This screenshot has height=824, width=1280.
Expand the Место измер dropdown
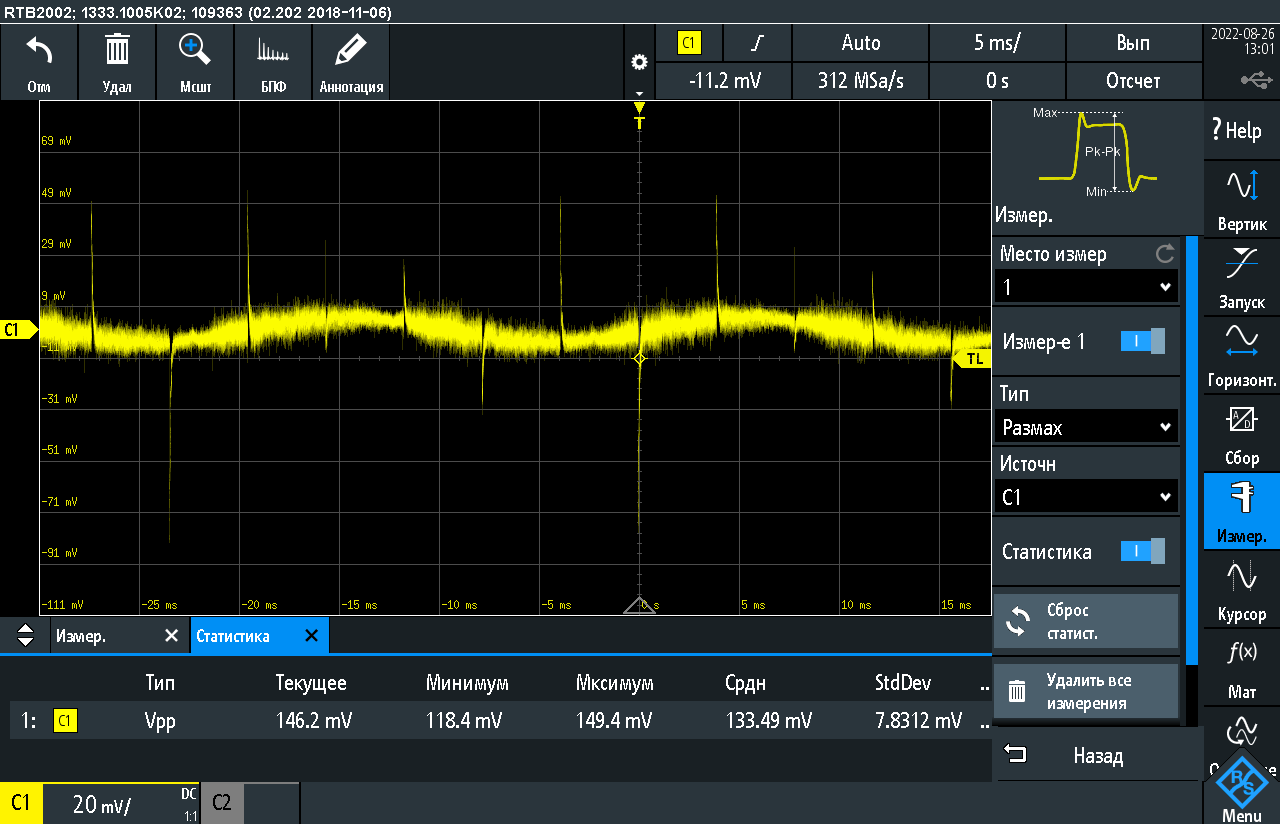(x=1086, y=288)
